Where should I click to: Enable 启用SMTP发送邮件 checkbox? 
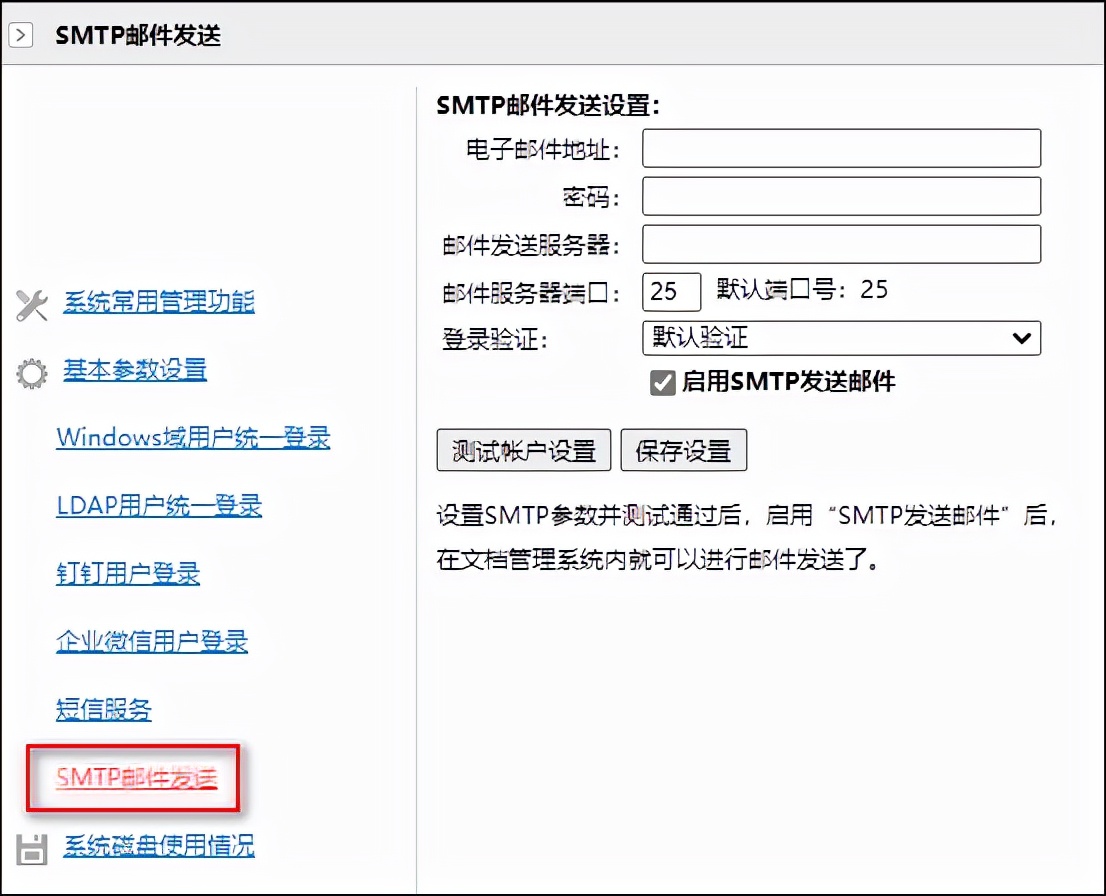(x=663, y=381)
